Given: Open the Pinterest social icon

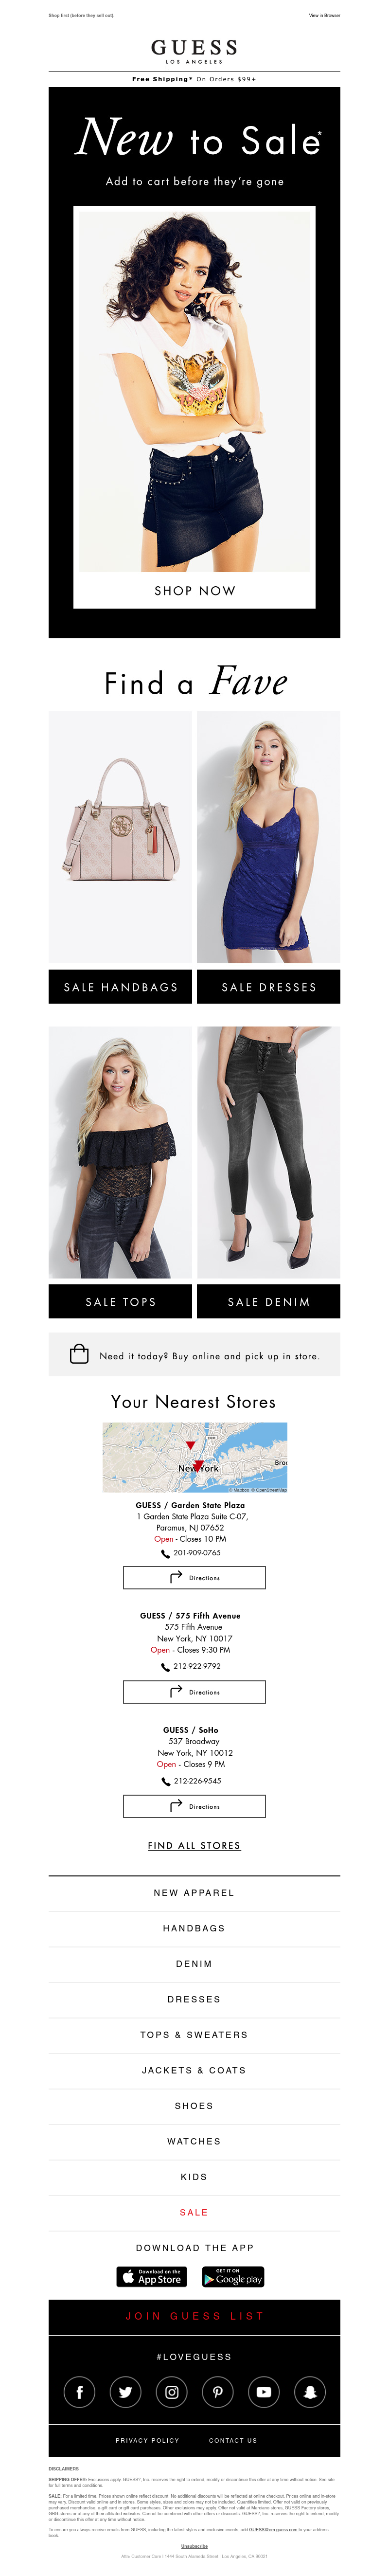Looking at the screenshot, I should click(218, 2392).
